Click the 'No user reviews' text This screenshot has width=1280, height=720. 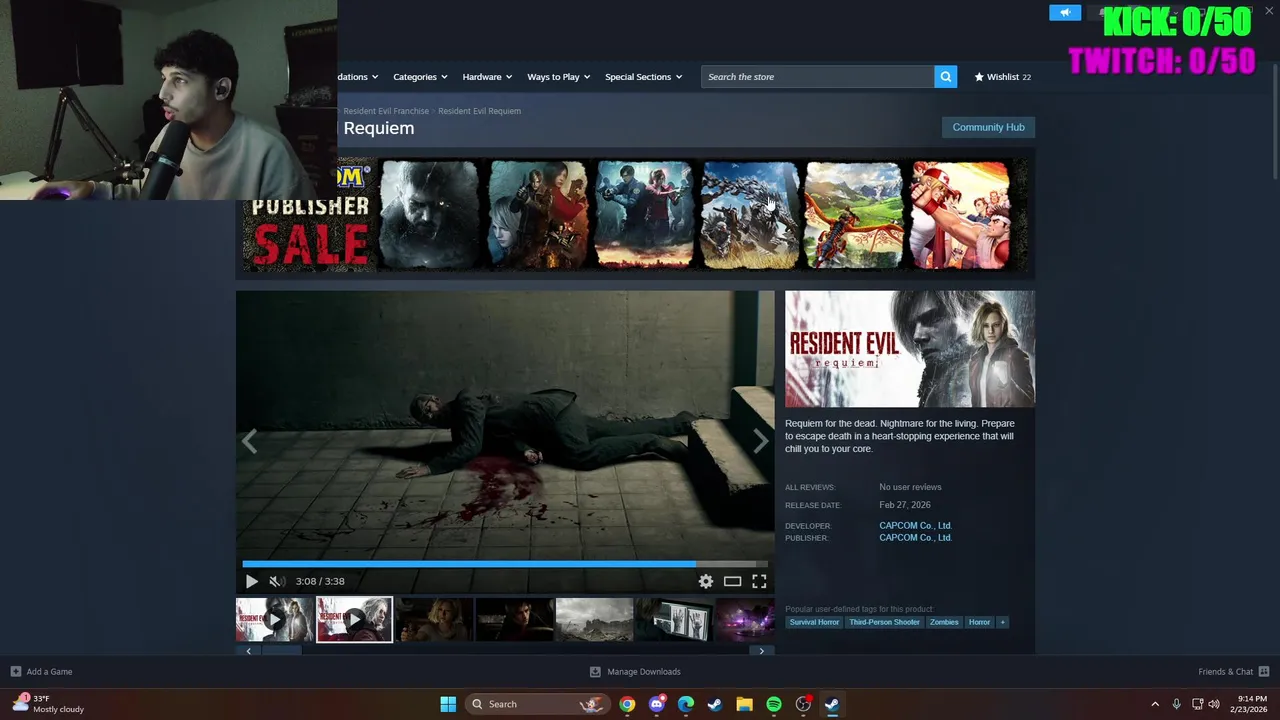point(910,487)
